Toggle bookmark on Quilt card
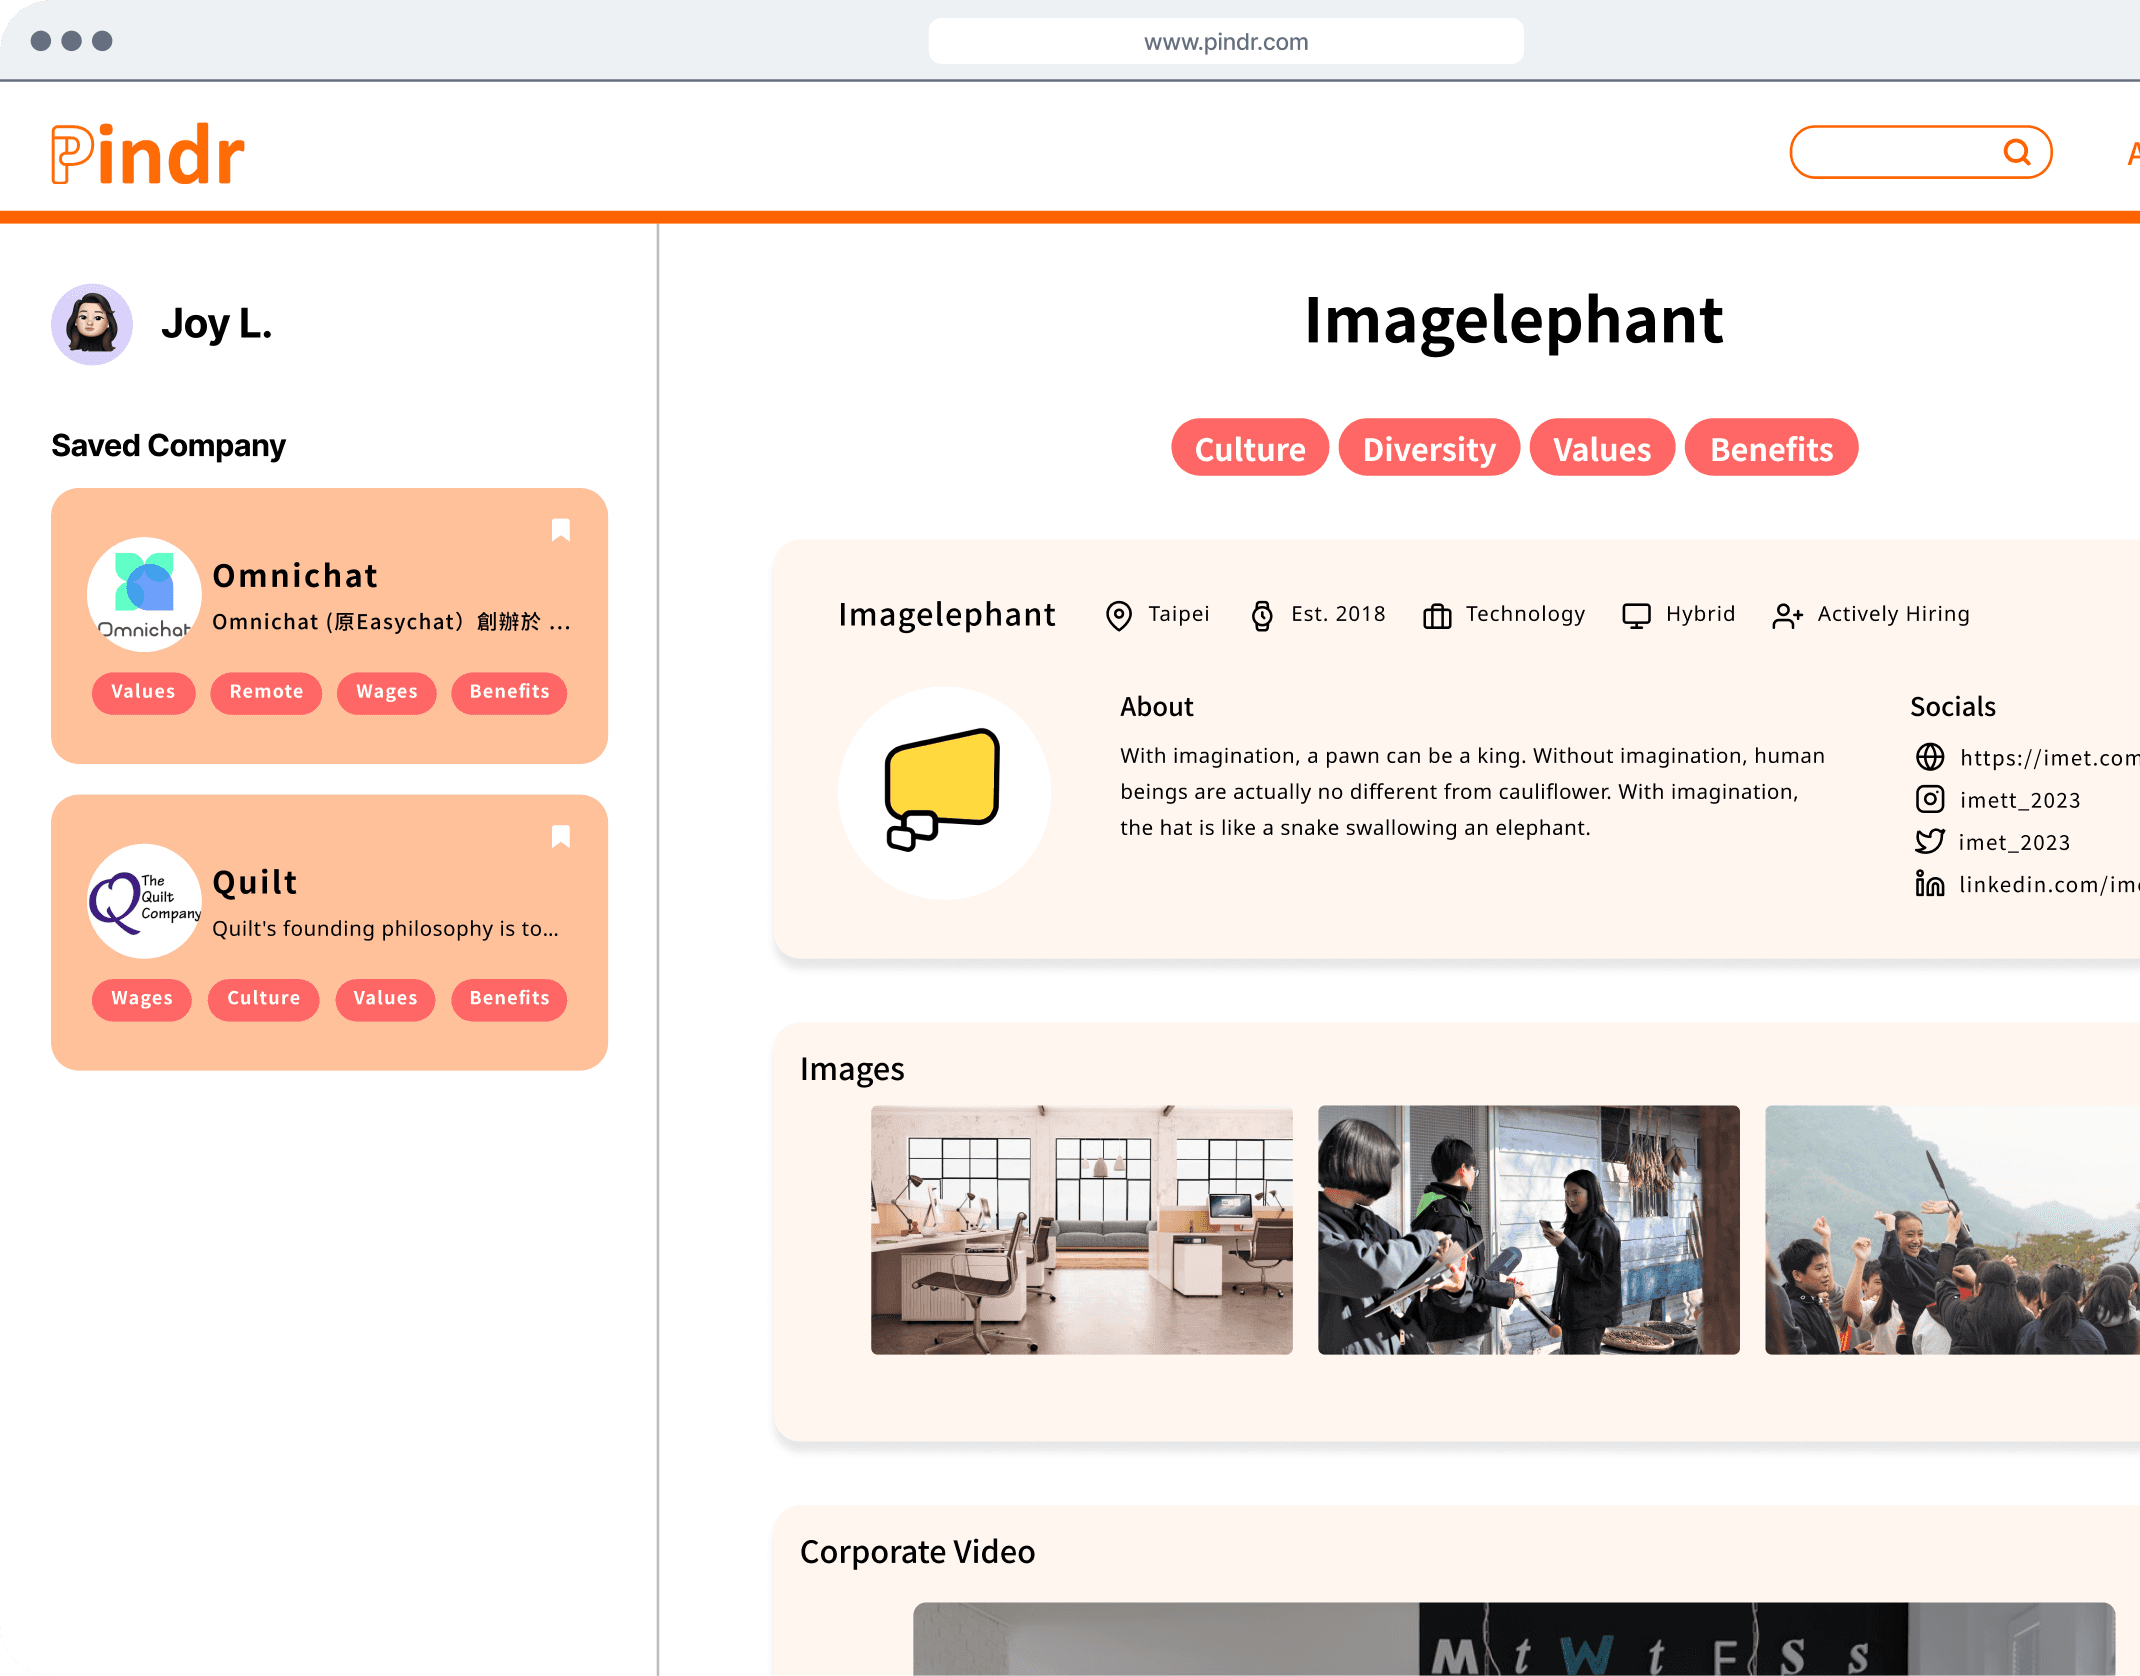 click(561, 837)
